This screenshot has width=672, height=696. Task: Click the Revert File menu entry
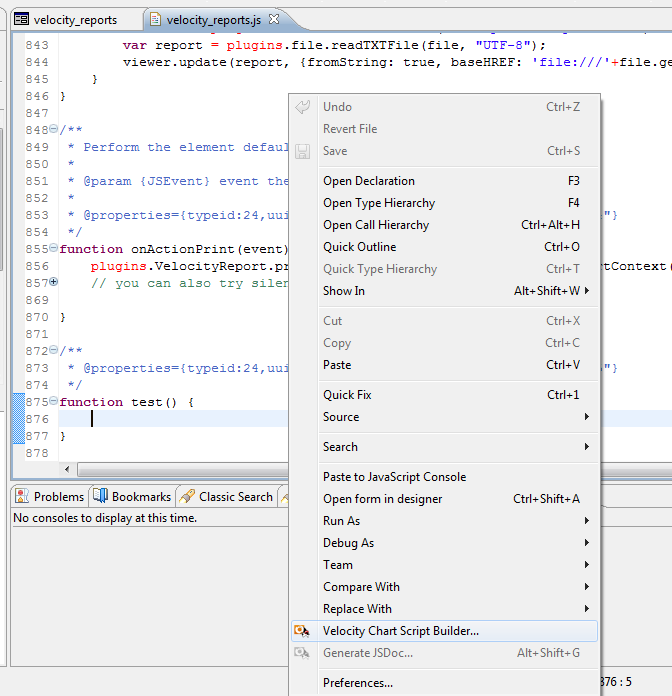click(x=444, y=129)
